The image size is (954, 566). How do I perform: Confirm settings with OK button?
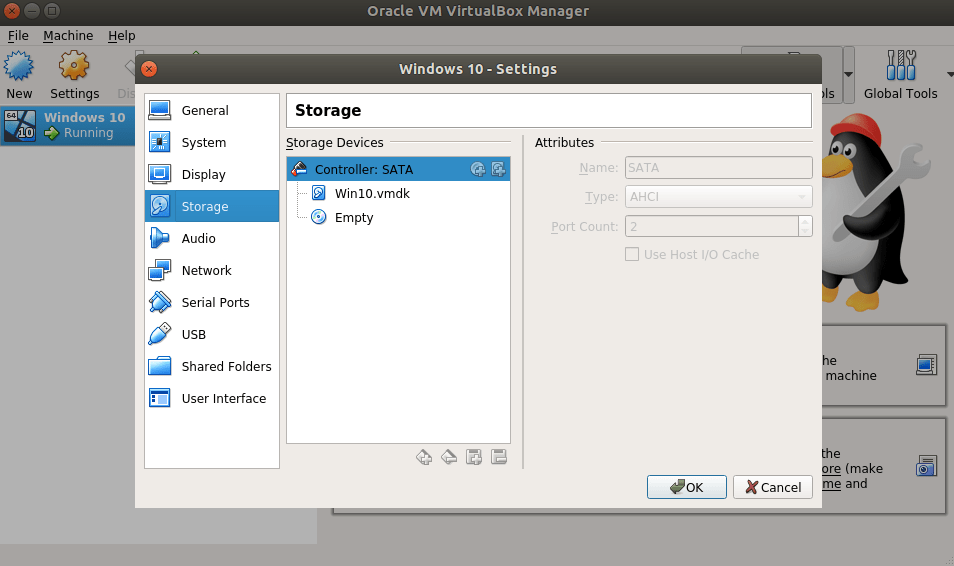tap(687, 487)
